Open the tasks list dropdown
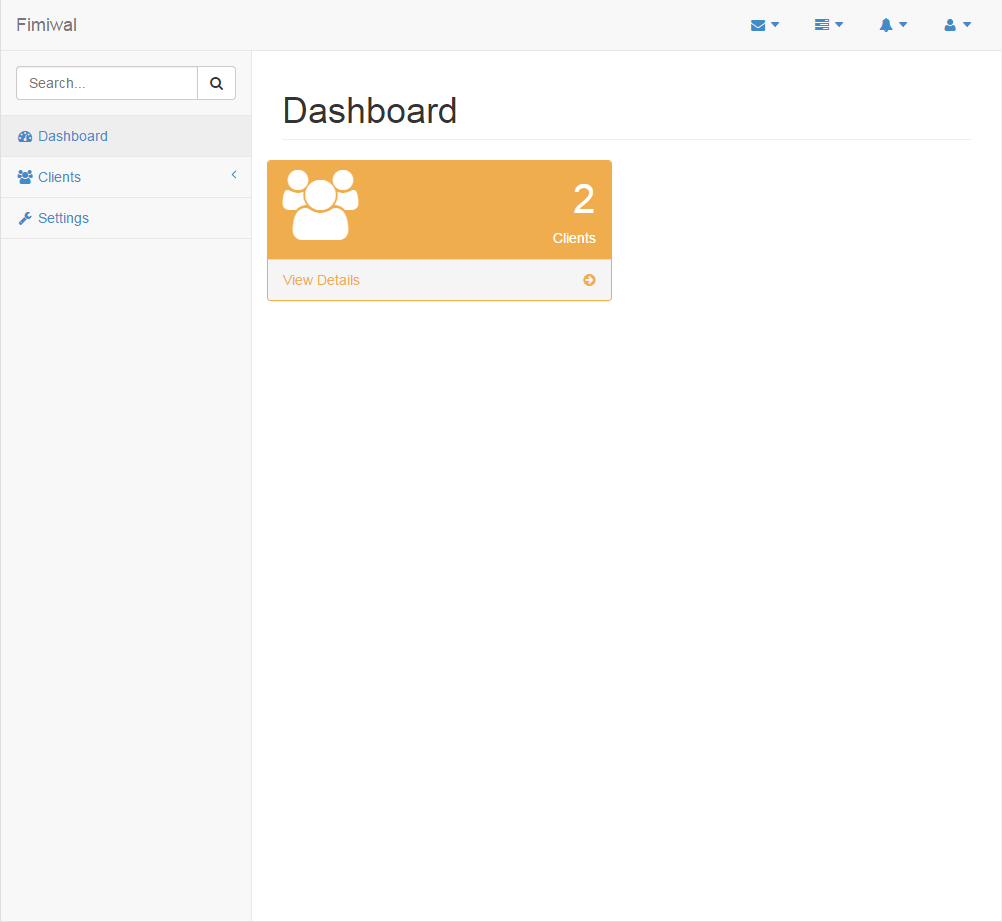 829,25
